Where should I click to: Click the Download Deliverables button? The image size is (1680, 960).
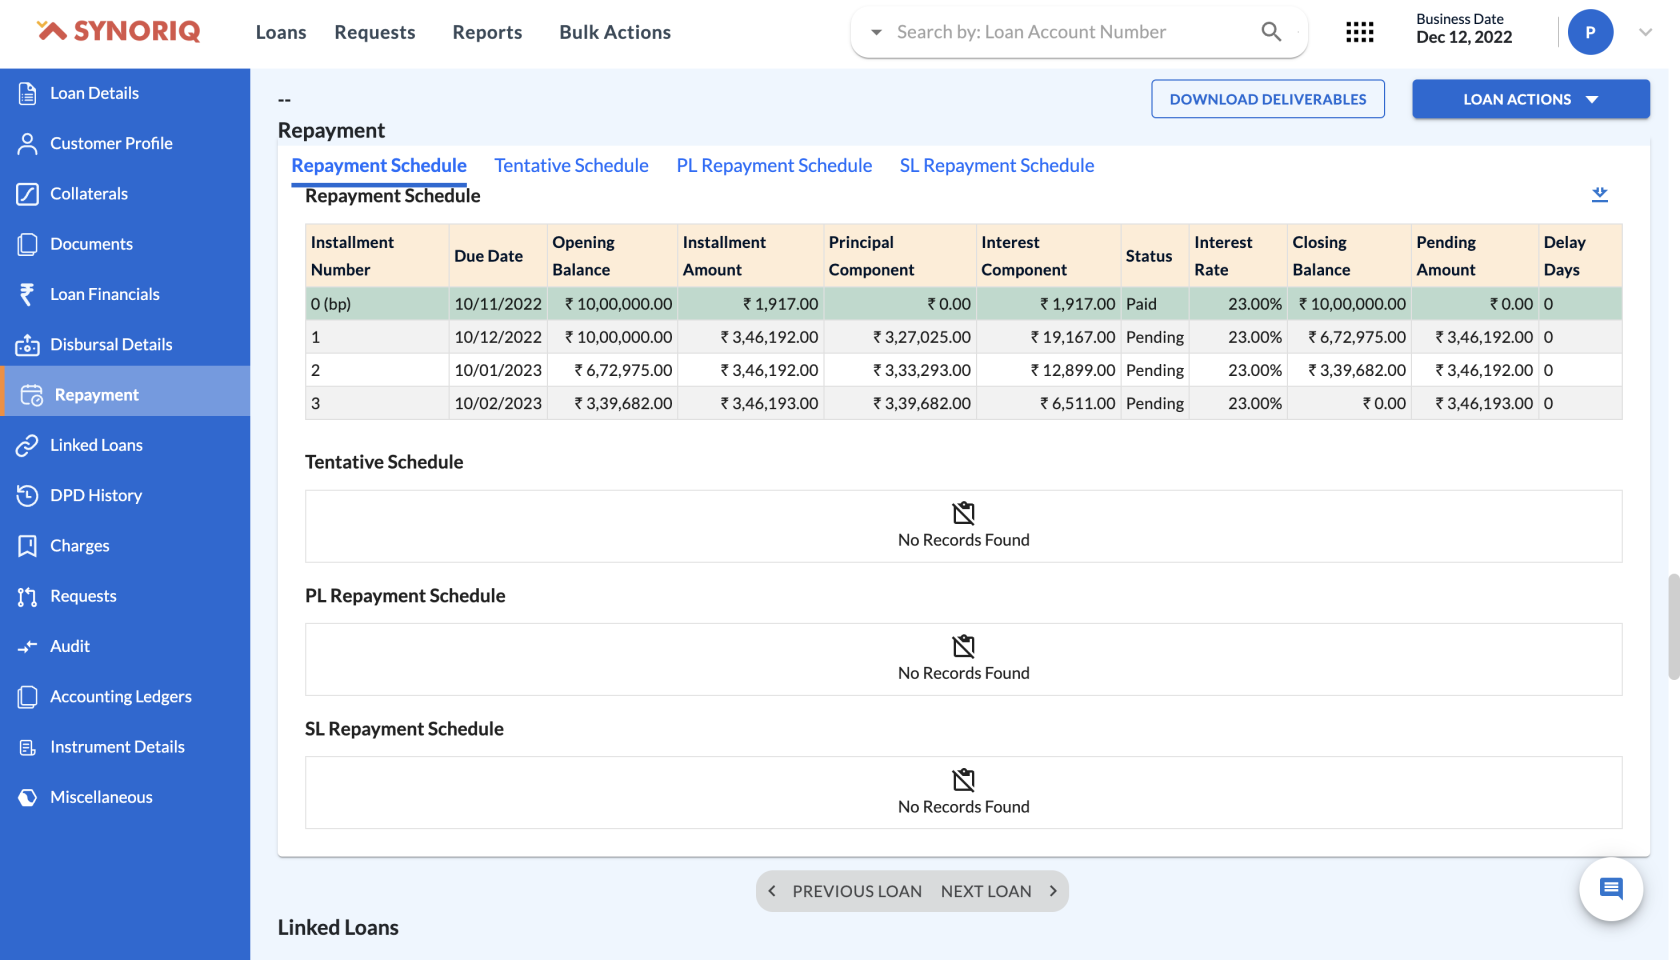[x=1268, y=99]
